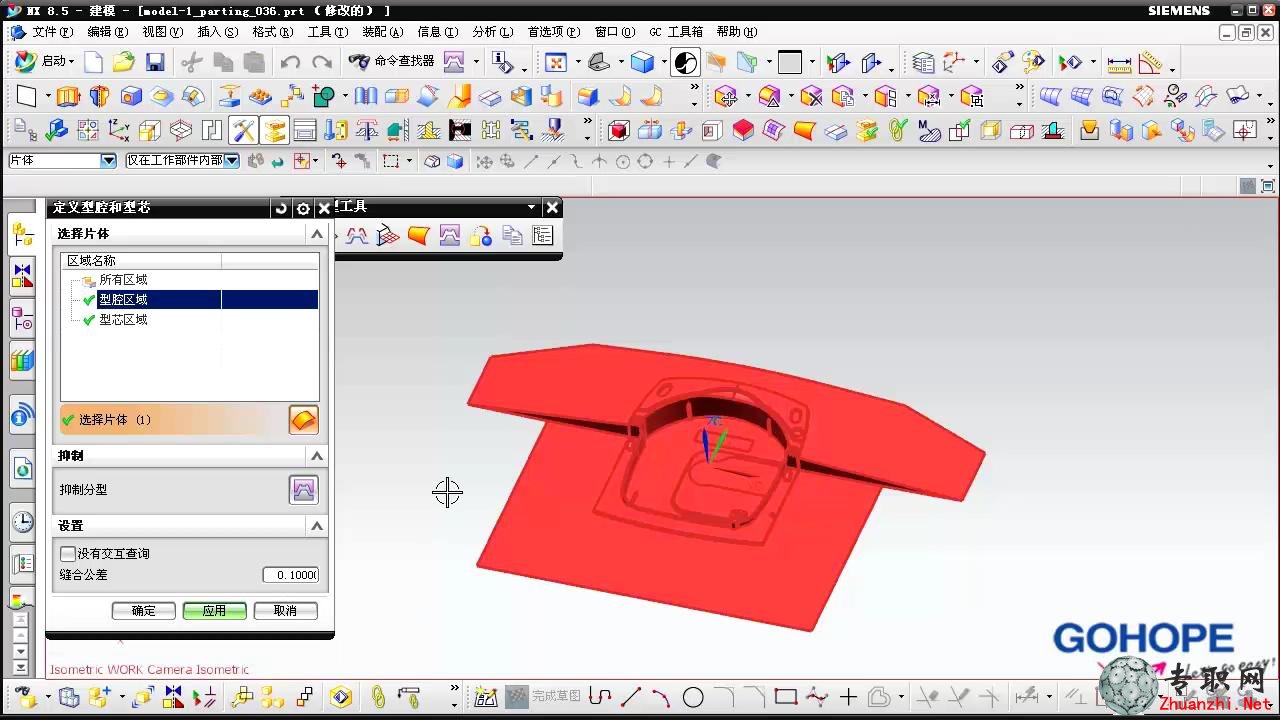Click the parting navigator list icon
1280x720 pixels.
coord(542,236)
